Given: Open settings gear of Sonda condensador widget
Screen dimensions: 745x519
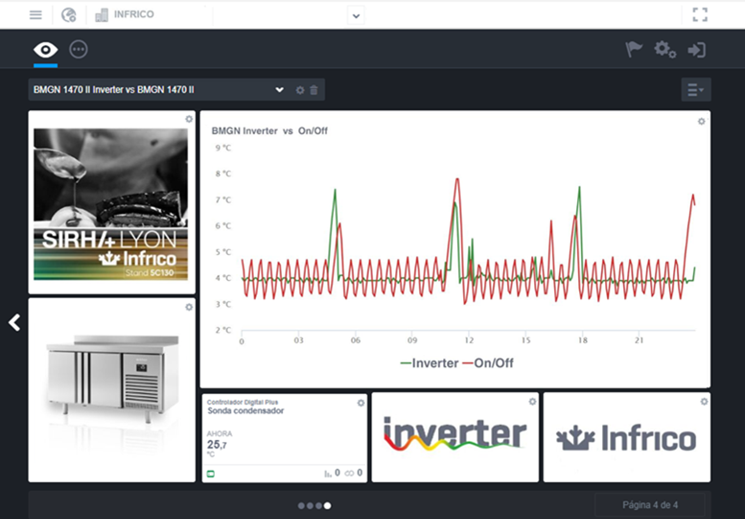Looking at the screenshot, I should (x=361, y=403).
